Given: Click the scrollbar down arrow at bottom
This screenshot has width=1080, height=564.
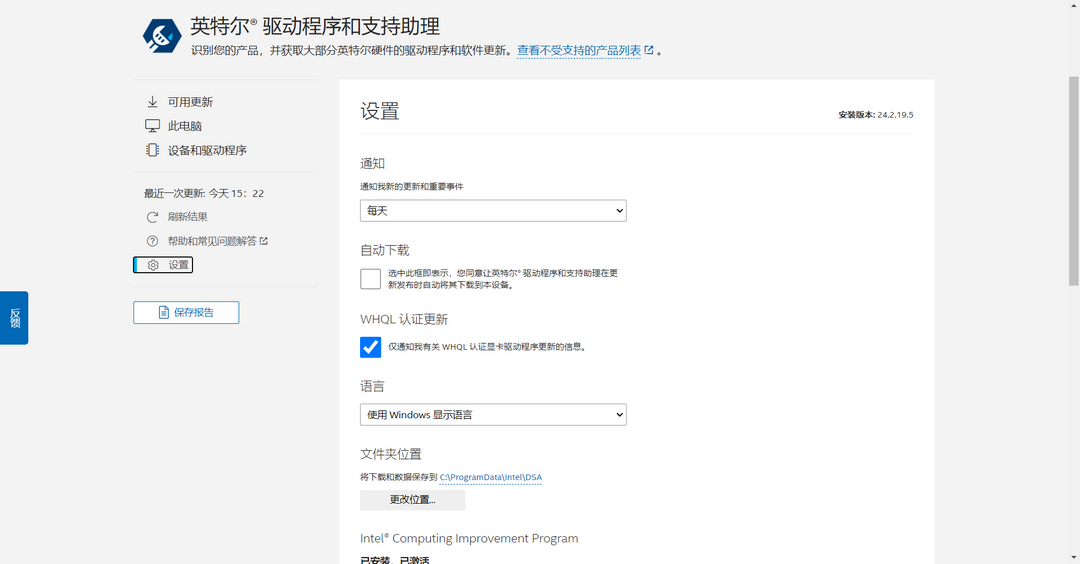Looking at the screenshot, I should (x=1074, y=557).
